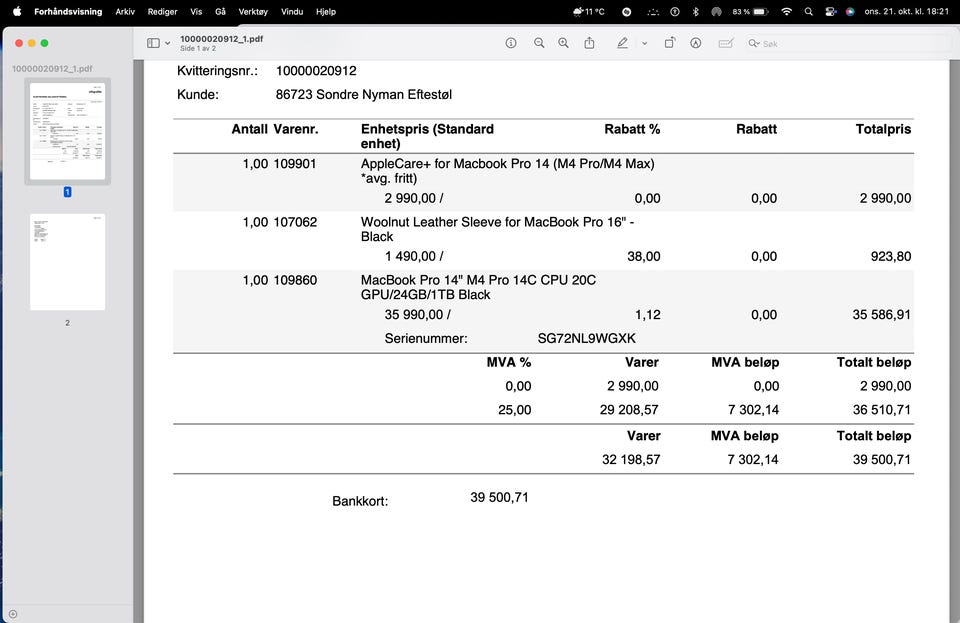Zoom out of the PDF page

point(539,43)
